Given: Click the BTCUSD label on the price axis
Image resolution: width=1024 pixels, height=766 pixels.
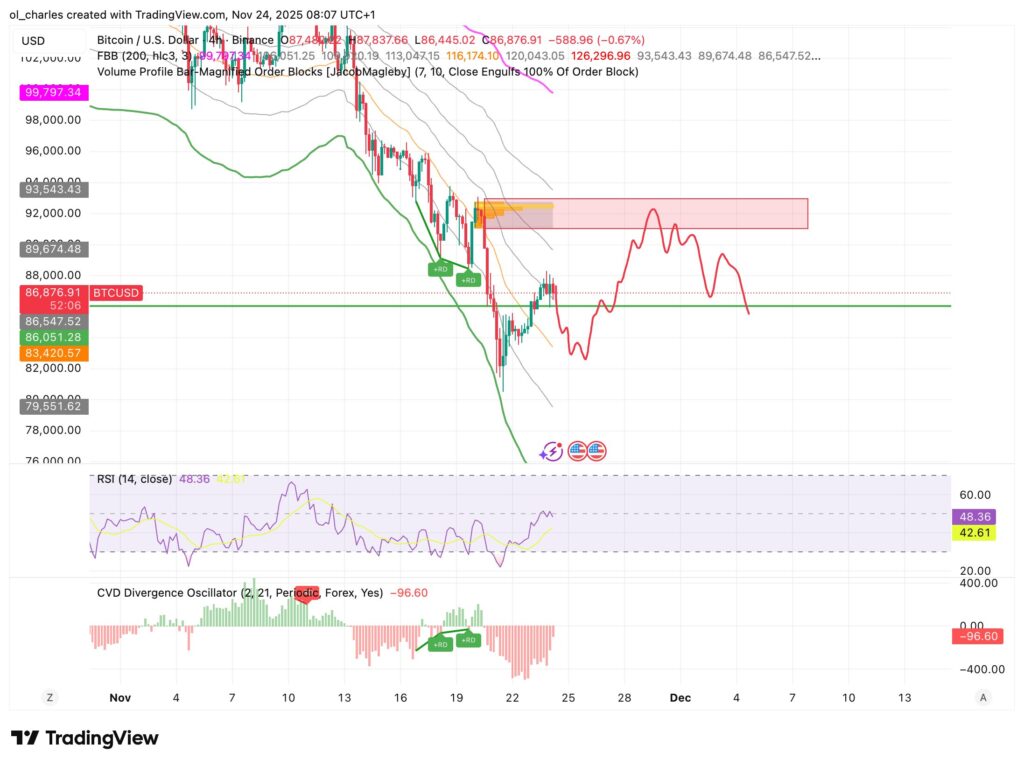Looking at the screenshot, I should click(x=115, y=293).
